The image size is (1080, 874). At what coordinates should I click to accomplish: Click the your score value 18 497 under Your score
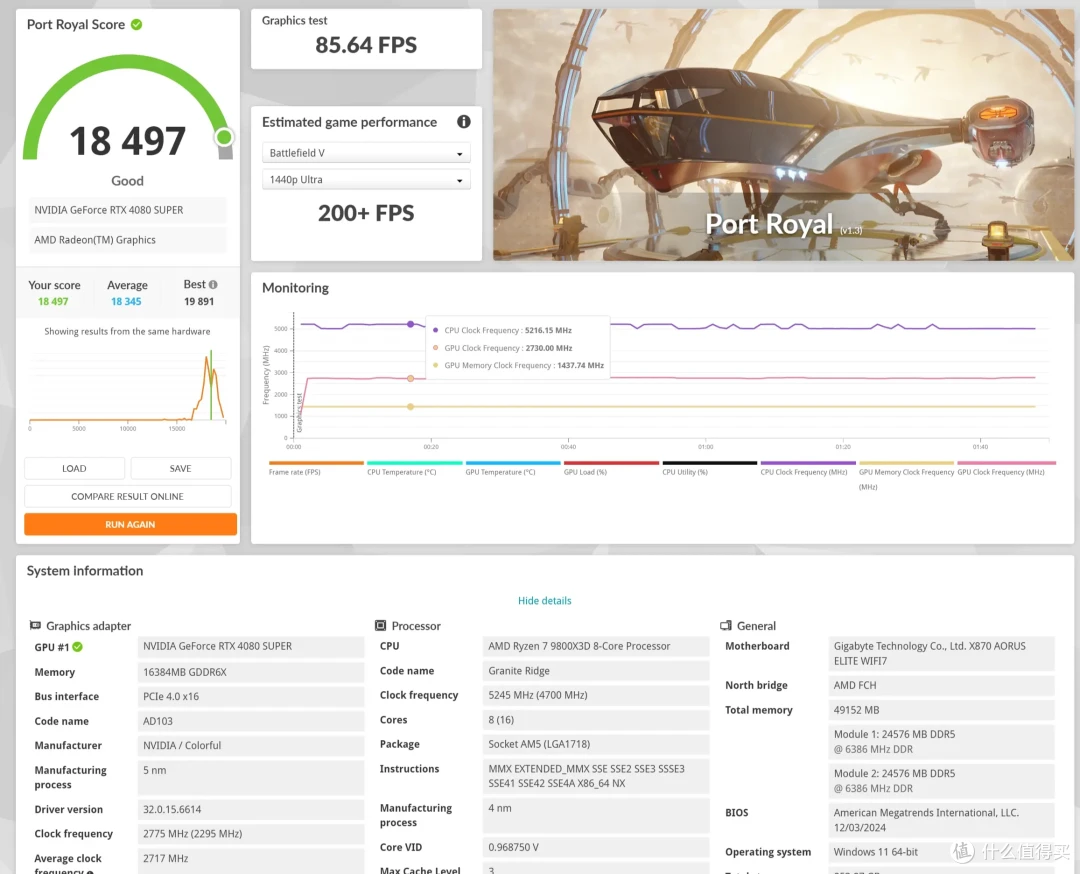(53, 302)
